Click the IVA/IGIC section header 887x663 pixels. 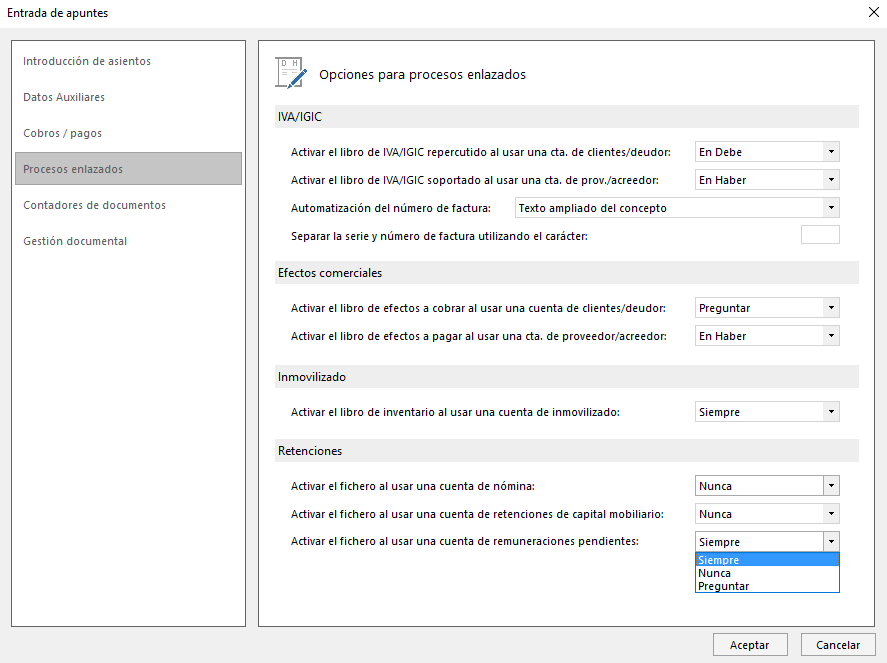567,117
